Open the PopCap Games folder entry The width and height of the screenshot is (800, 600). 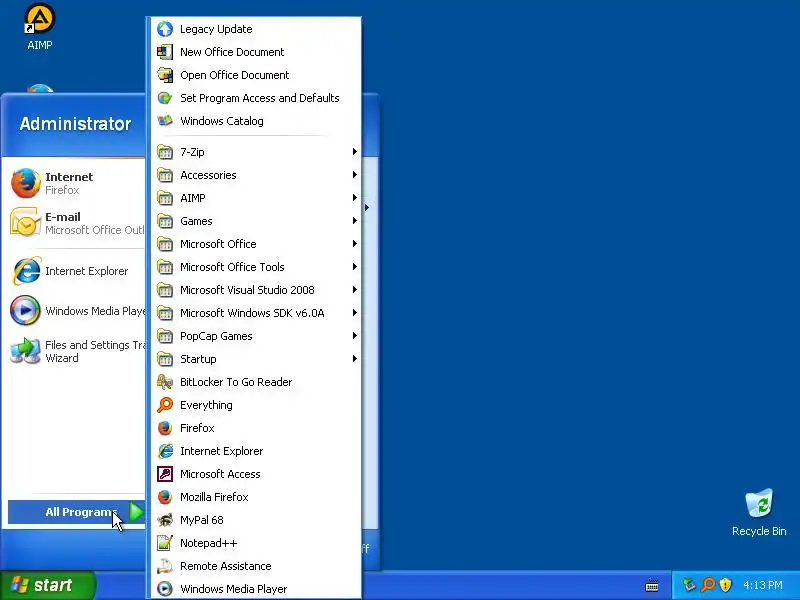coord(257,336)
